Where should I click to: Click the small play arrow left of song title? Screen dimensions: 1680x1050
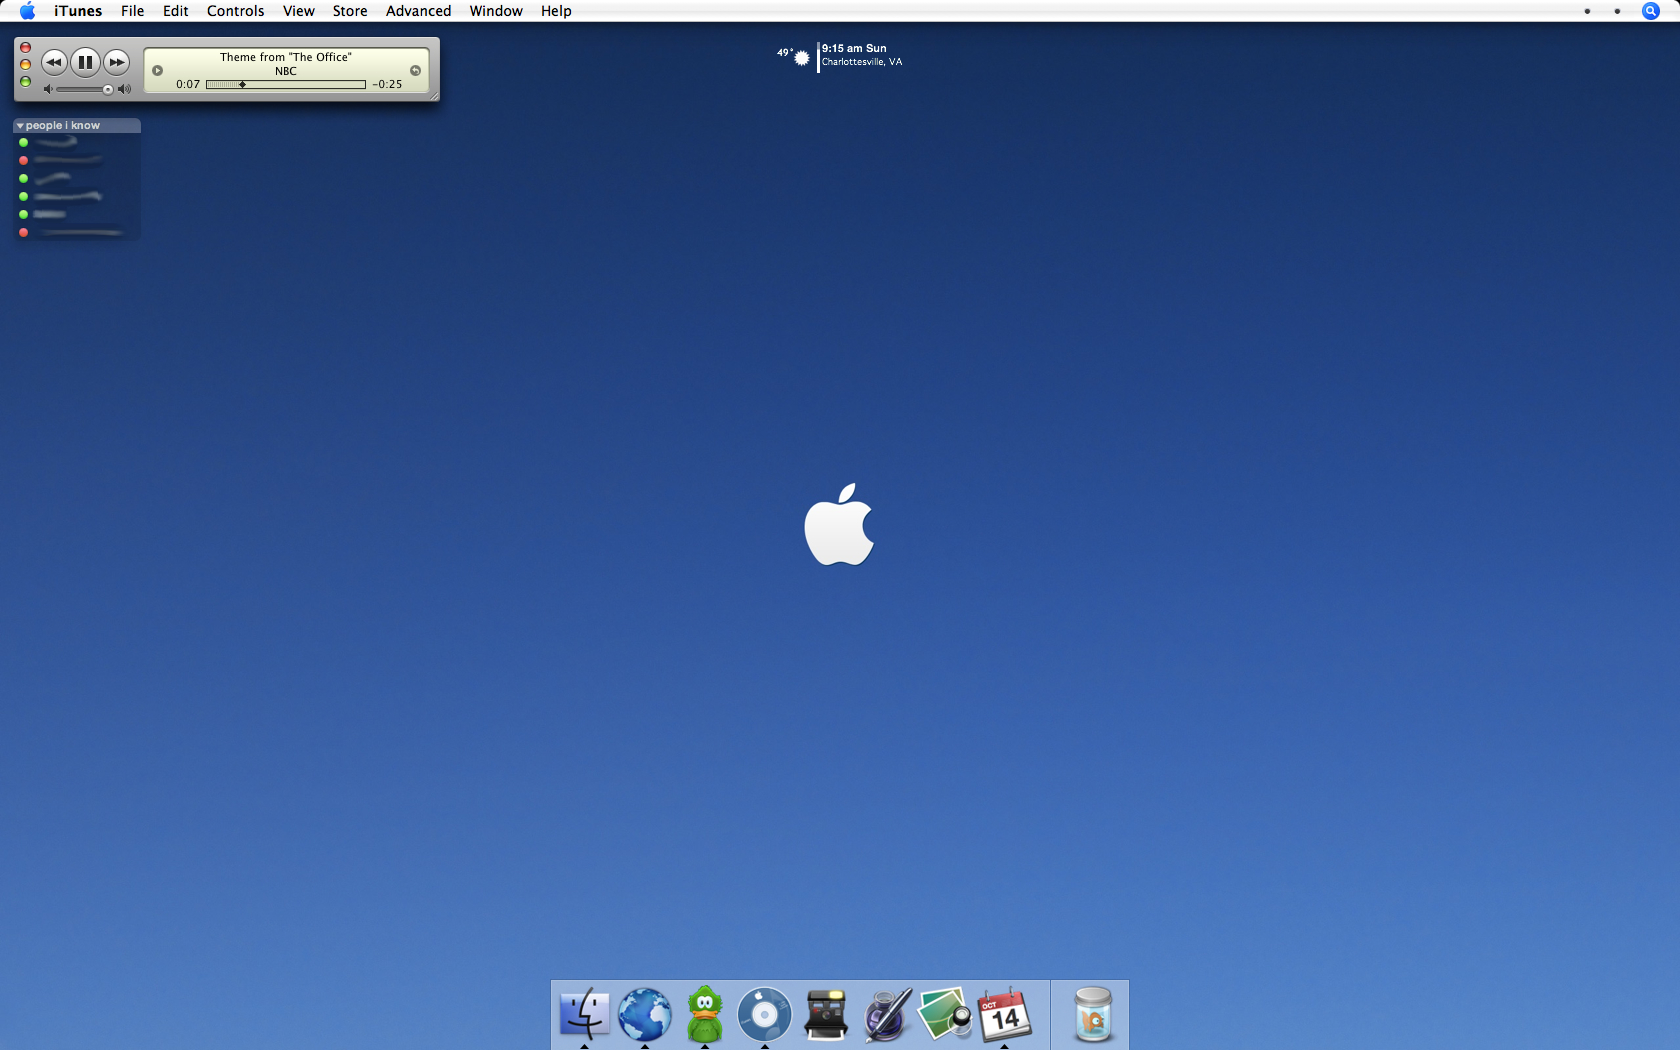point(157,70)
